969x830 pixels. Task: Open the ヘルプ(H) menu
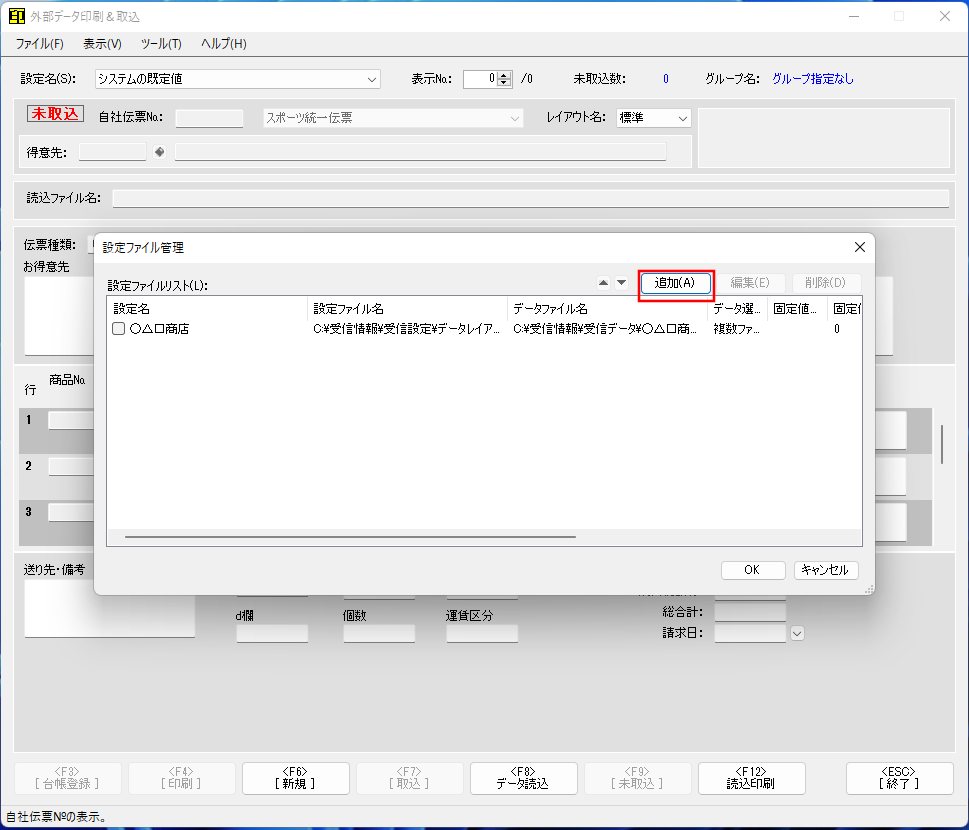pos(224,44)
